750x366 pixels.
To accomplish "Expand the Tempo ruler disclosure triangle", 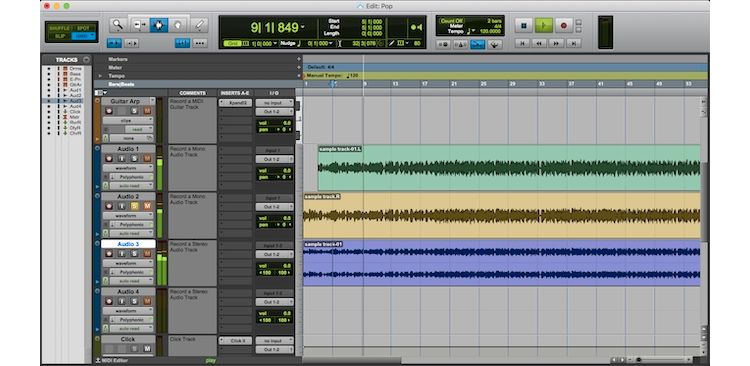I will 100,76.
